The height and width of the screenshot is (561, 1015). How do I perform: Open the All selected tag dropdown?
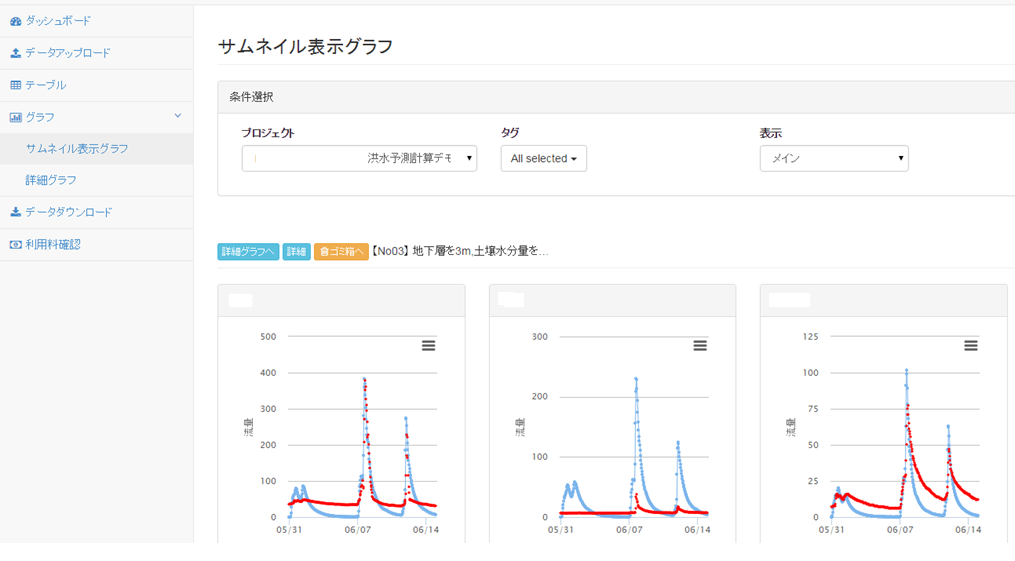pos(543,158)
